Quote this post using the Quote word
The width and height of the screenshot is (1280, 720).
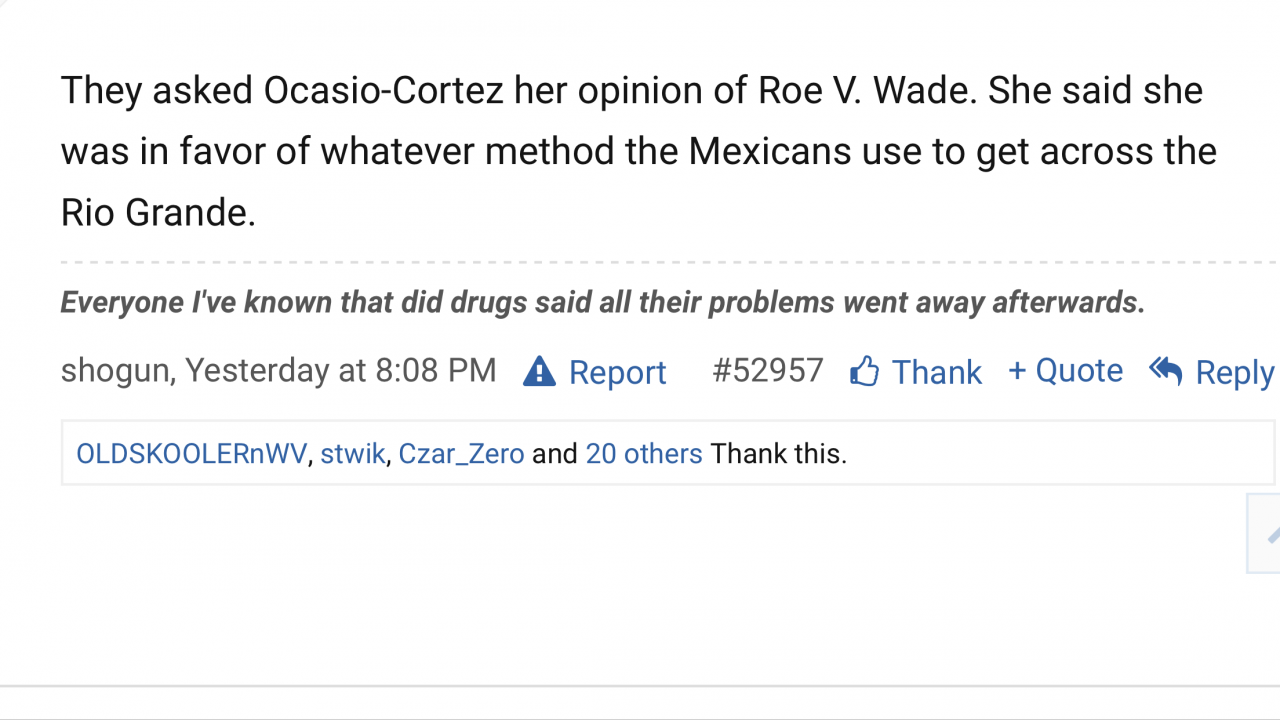point(1079,371)
